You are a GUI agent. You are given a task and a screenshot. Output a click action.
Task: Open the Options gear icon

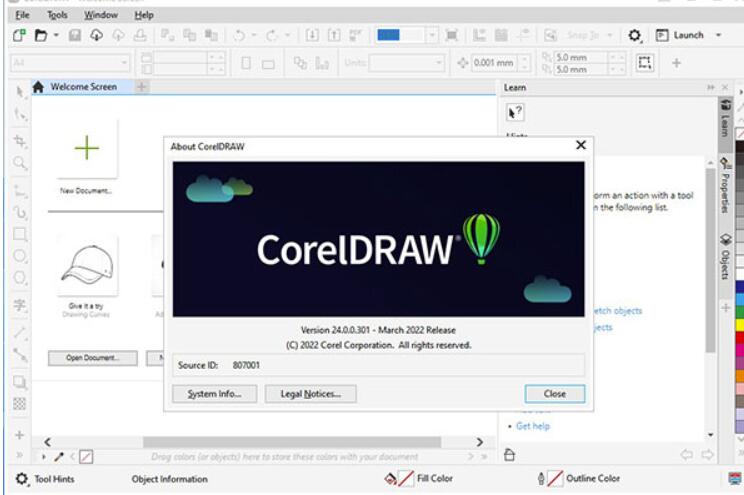pyautogui.click(x=634, y=35)
